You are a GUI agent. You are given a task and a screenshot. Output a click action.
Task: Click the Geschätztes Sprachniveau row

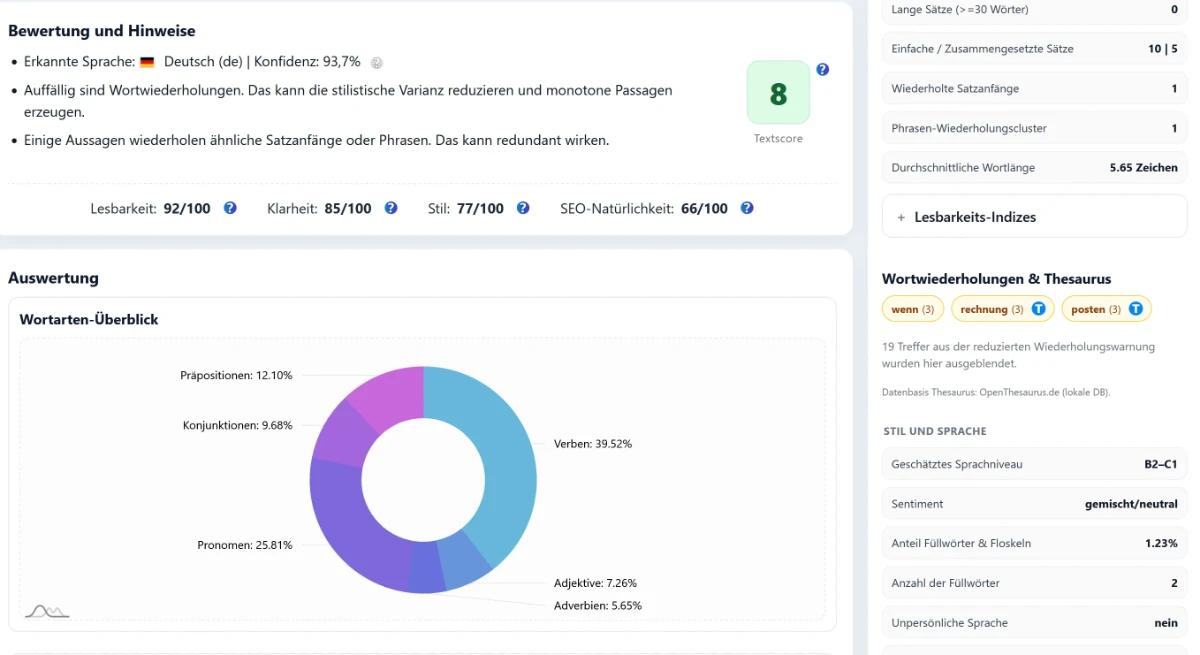(x=1034, y=464)
